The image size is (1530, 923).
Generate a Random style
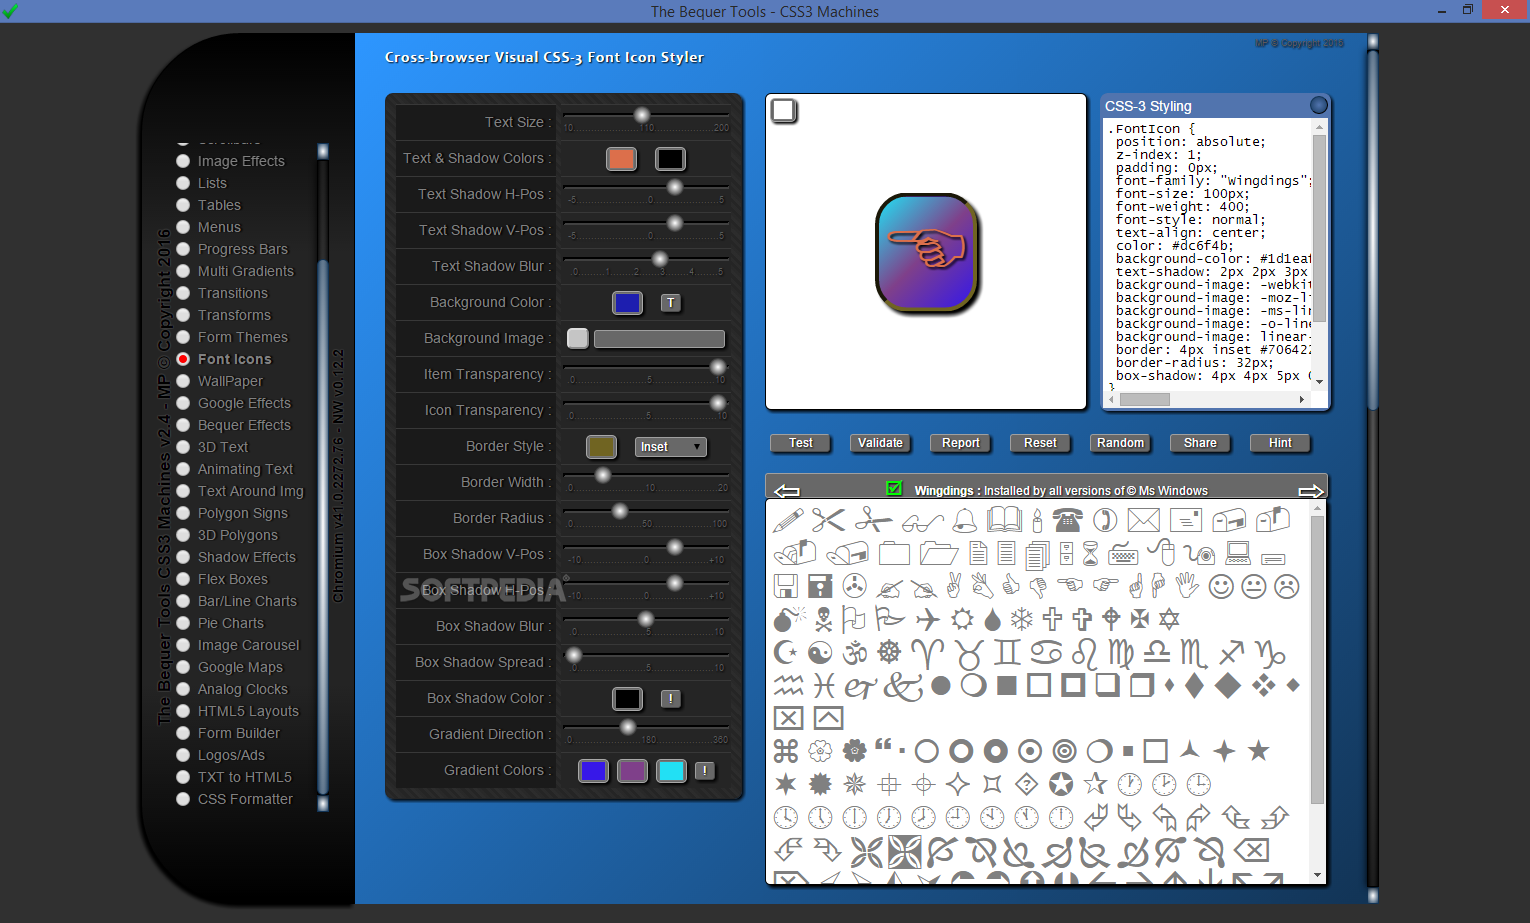click(x=1120, y=443)
